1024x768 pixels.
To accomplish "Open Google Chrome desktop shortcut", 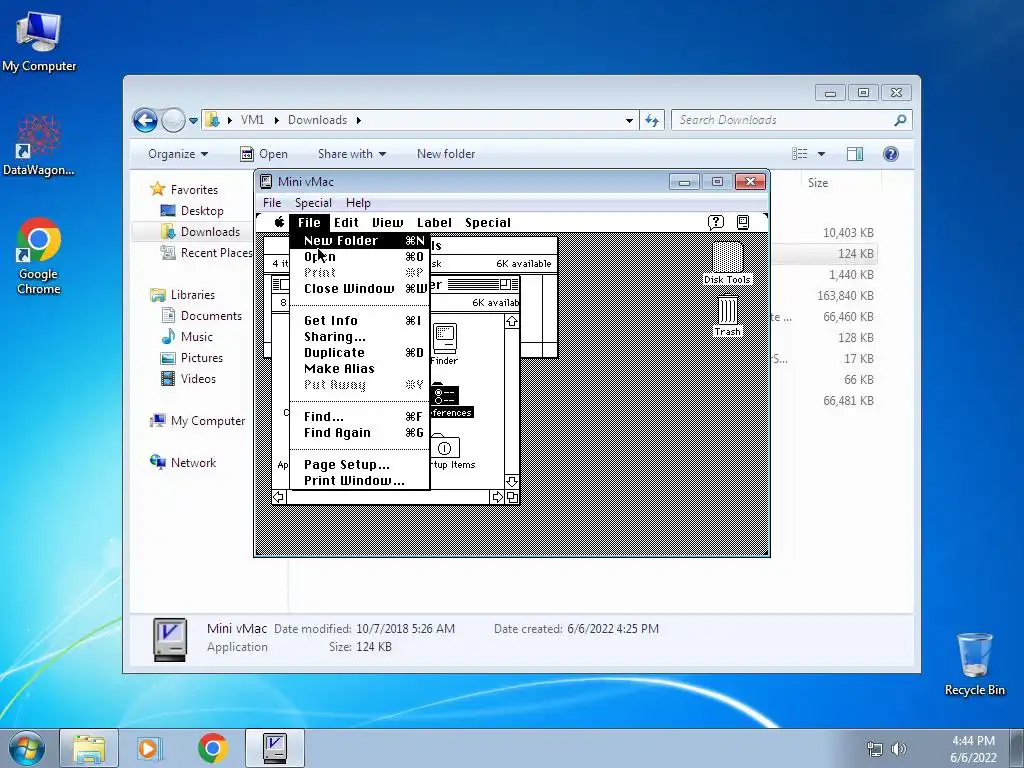I will (x=39, y=257).
